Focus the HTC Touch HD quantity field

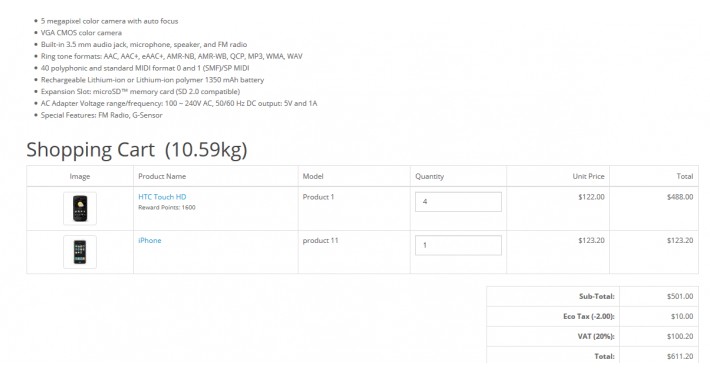click(x=458, y=202)
